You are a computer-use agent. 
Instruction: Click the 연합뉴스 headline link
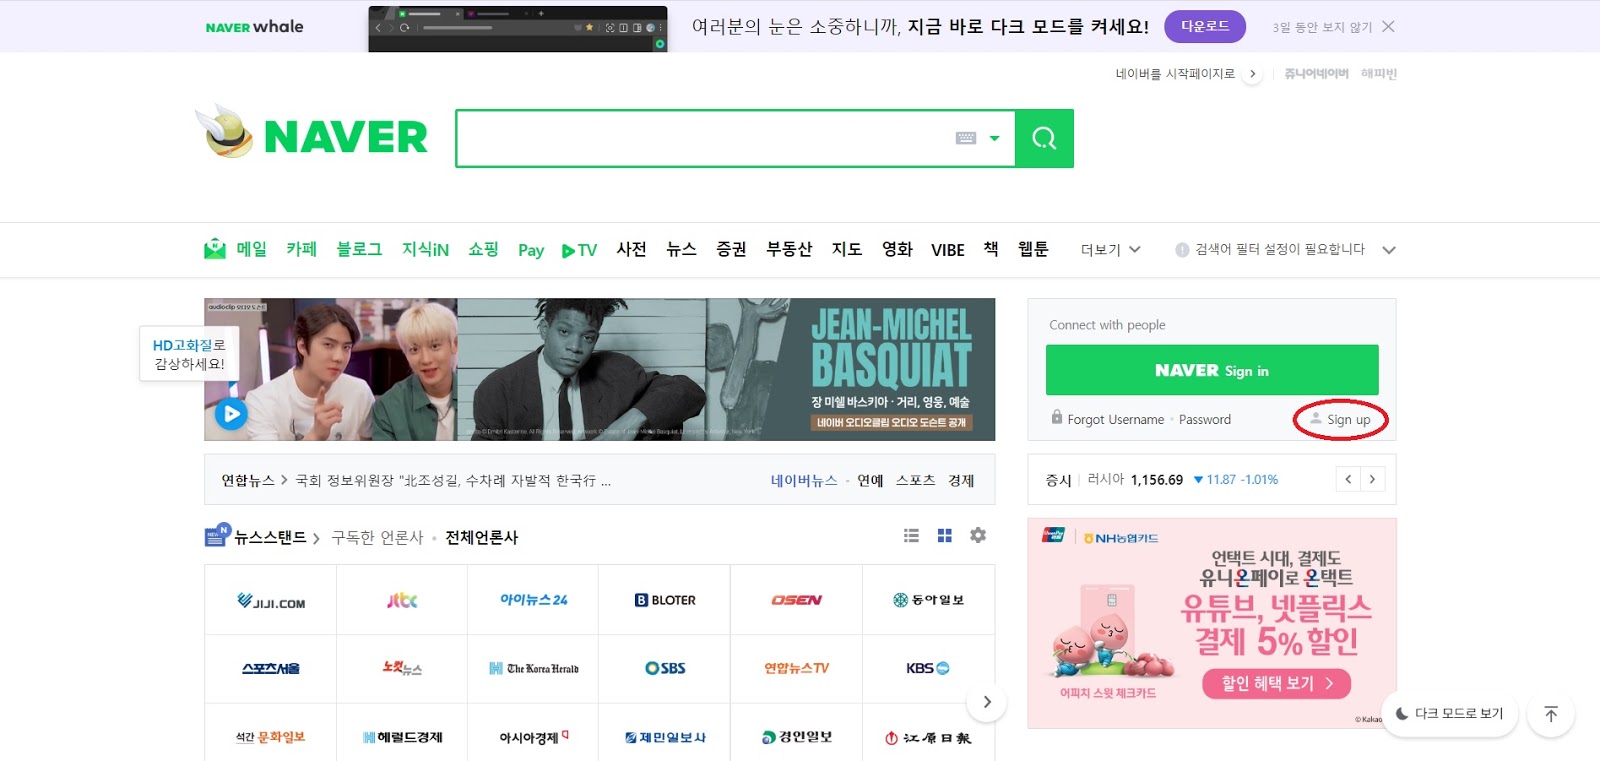(x=453, y=481)
